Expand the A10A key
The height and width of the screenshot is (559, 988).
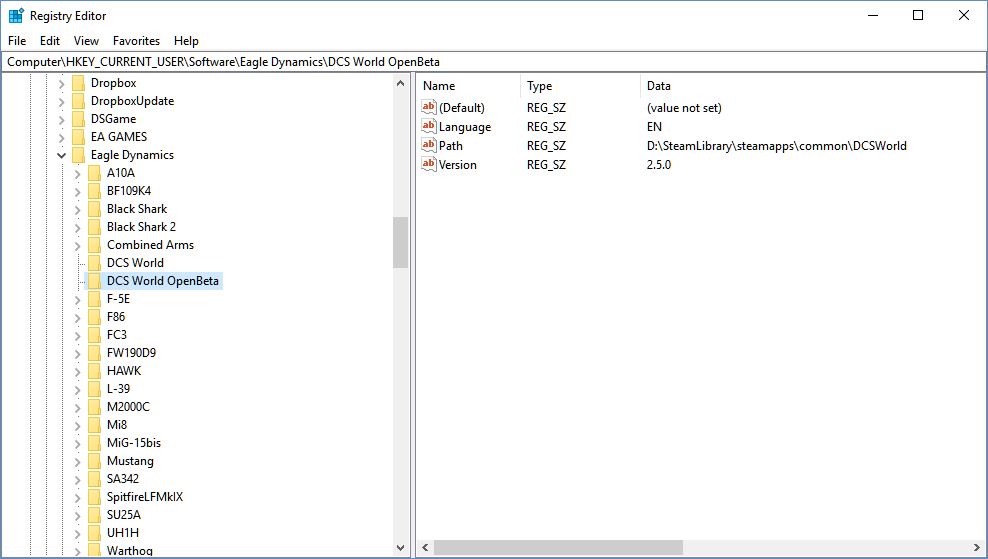tap(78, 173)
